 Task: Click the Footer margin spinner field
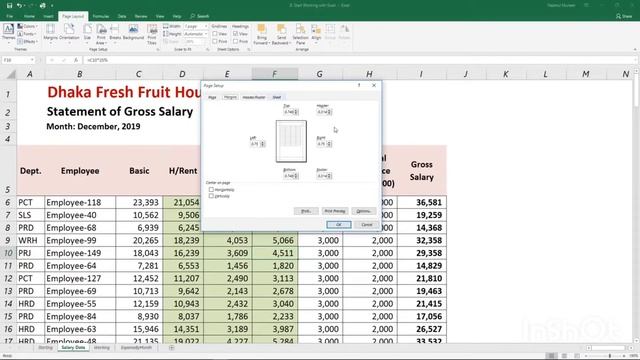pyautogui.click(x=324, y=176)
